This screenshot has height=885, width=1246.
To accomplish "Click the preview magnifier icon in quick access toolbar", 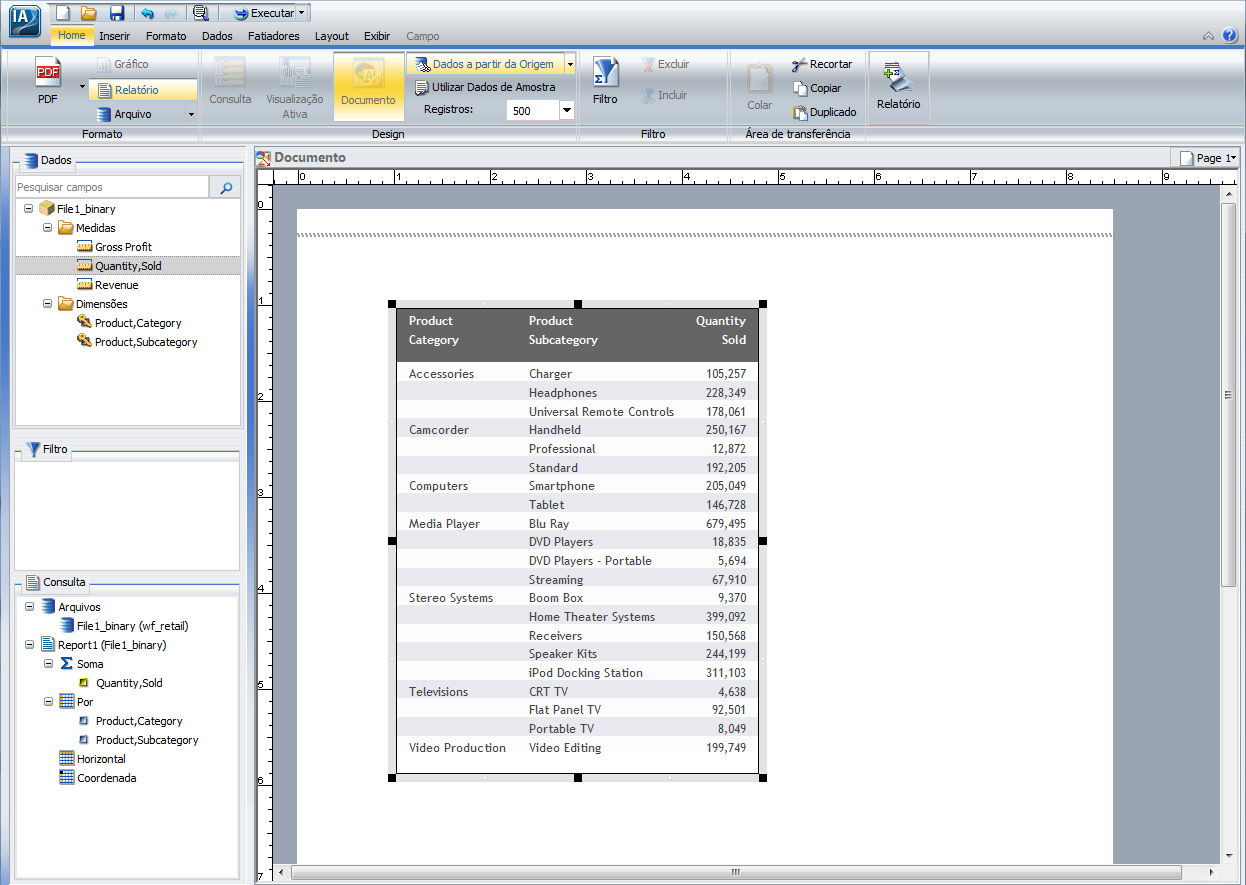I will pos(200,13).
